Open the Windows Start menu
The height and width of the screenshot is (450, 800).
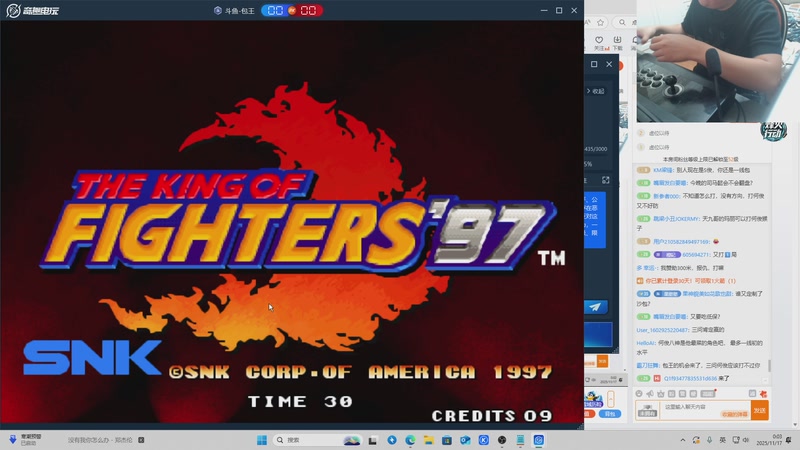[262, 440]
